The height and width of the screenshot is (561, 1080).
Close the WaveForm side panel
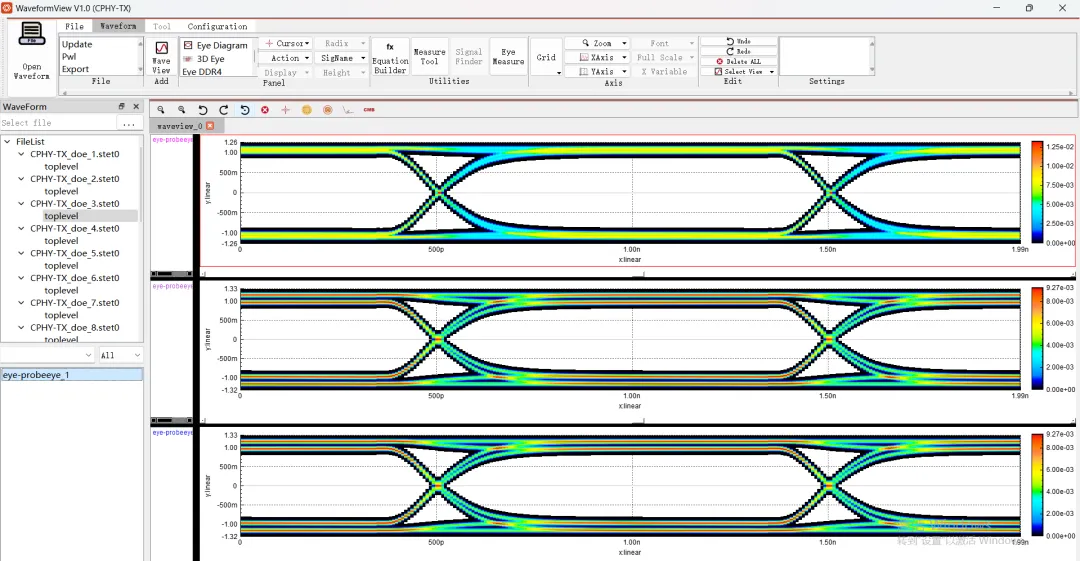point(136,106)
